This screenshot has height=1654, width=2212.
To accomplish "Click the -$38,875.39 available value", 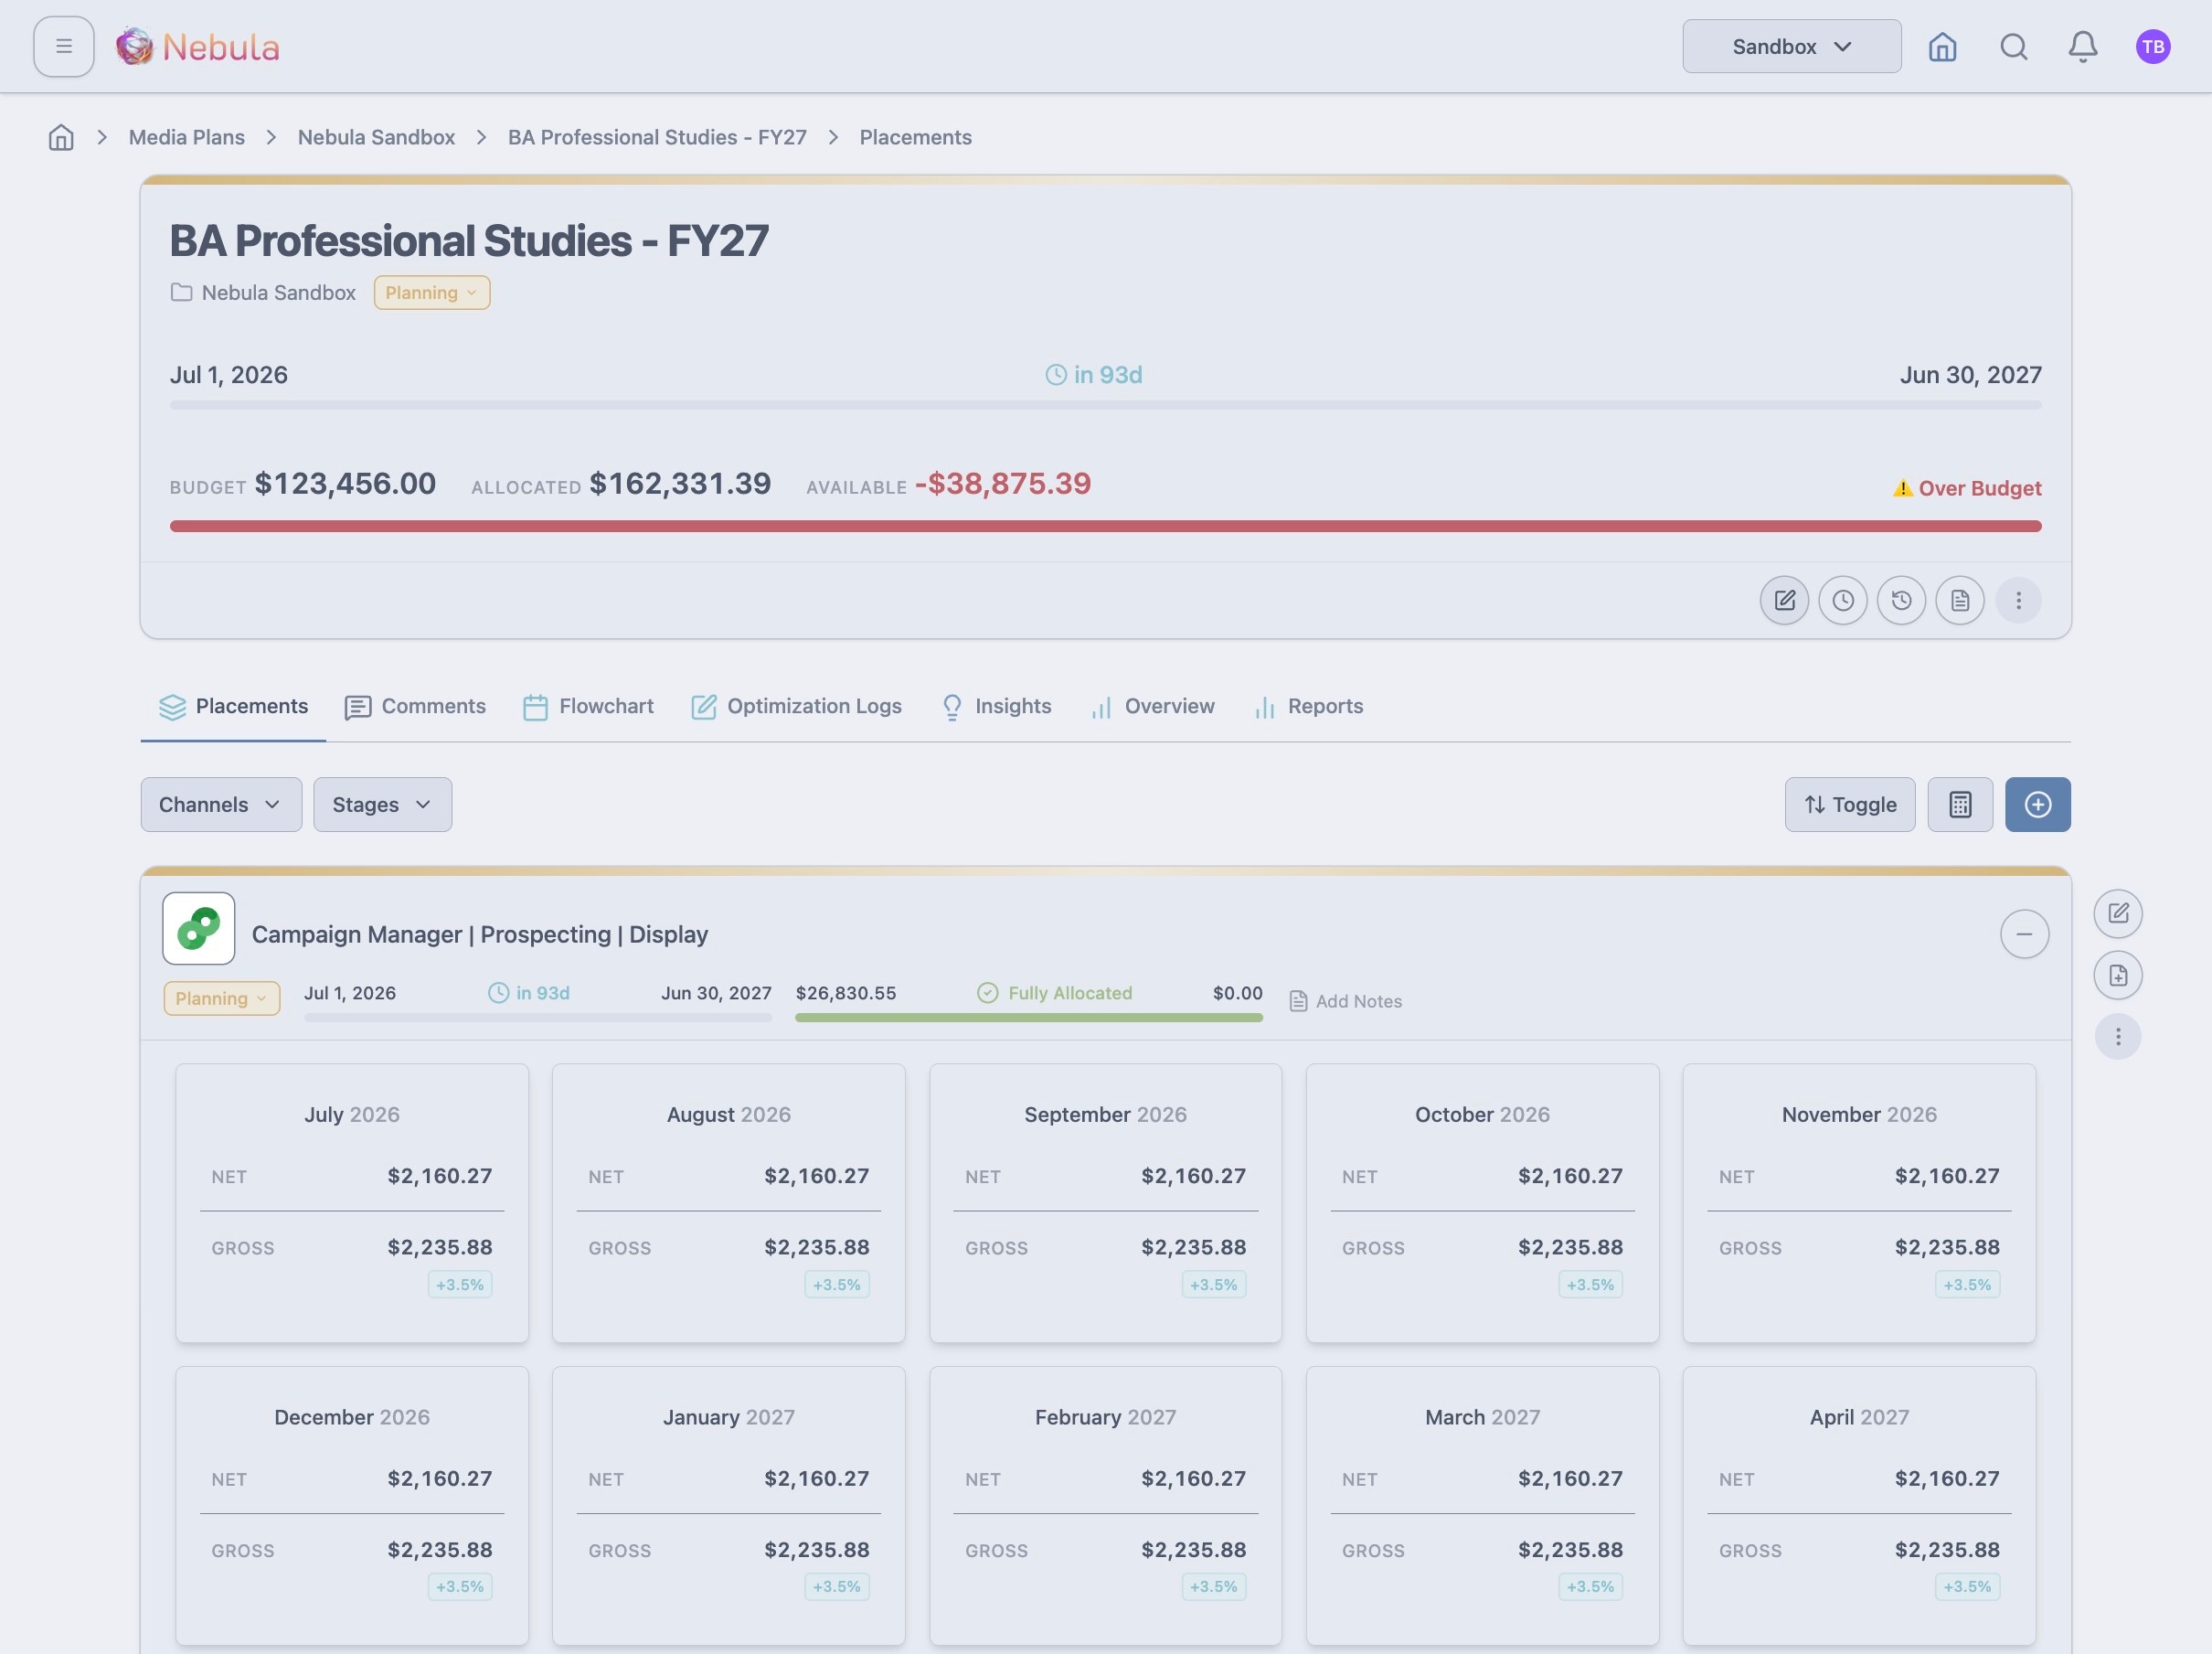I will pyautogui.click(x=1003, y=484).
